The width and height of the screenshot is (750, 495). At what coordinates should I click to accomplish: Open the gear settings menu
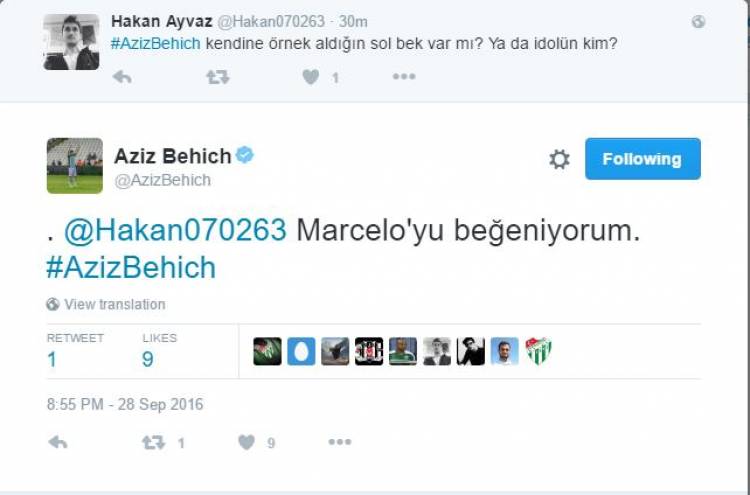click(559, 159)
